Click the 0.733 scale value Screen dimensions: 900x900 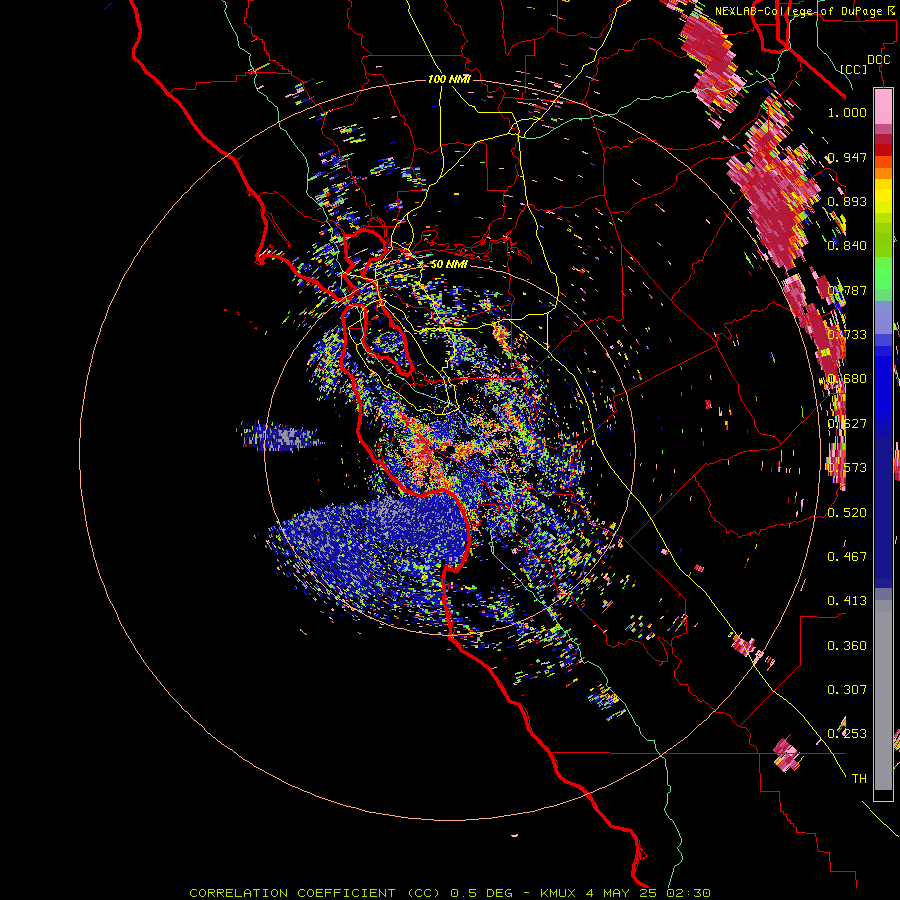pos(847,335)
